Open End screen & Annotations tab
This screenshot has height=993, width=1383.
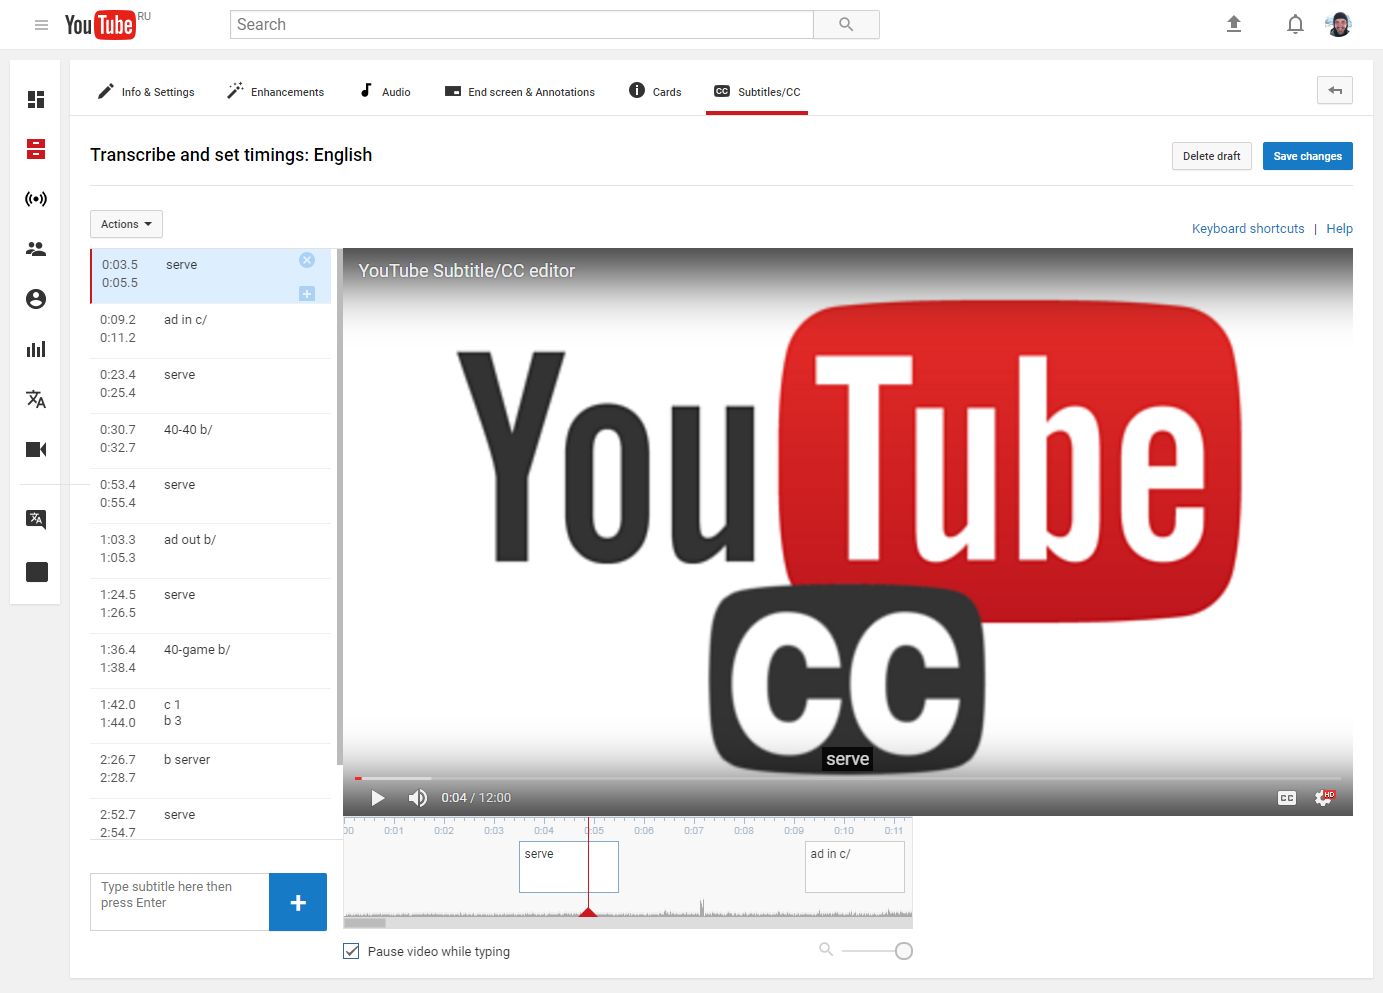(520, 91)
